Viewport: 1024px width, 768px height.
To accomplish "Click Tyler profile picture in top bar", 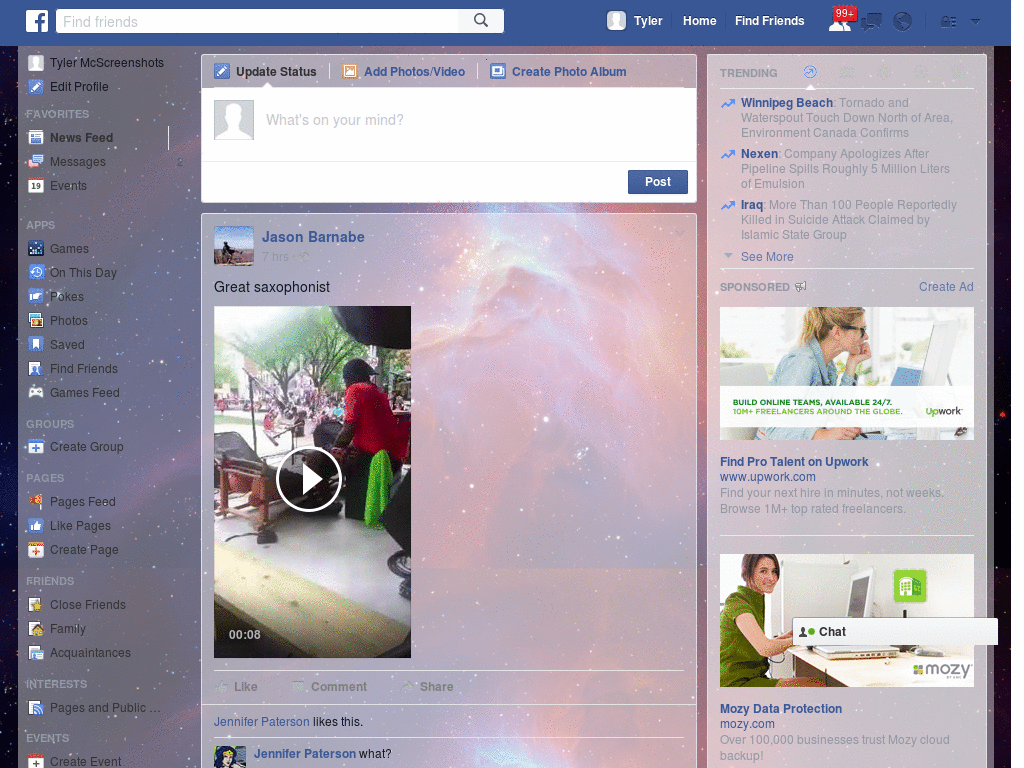I will 616,21.
